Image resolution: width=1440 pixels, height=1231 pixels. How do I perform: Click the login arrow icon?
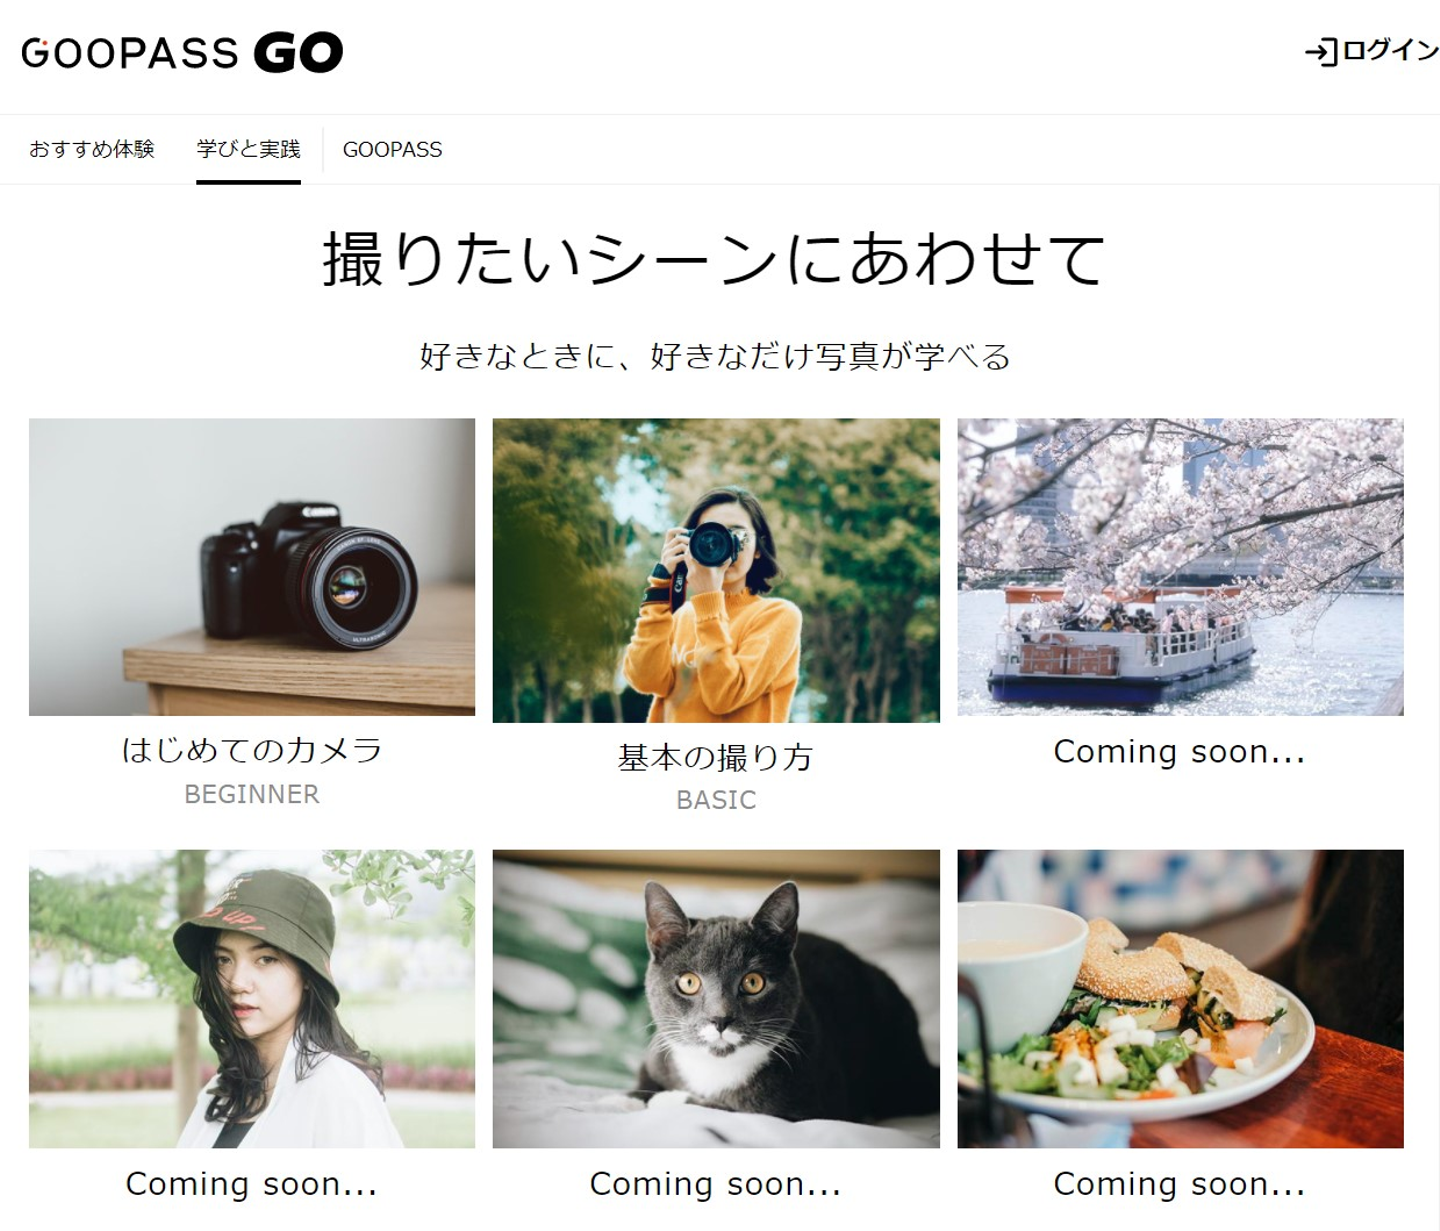click(x=1321, y=52)
